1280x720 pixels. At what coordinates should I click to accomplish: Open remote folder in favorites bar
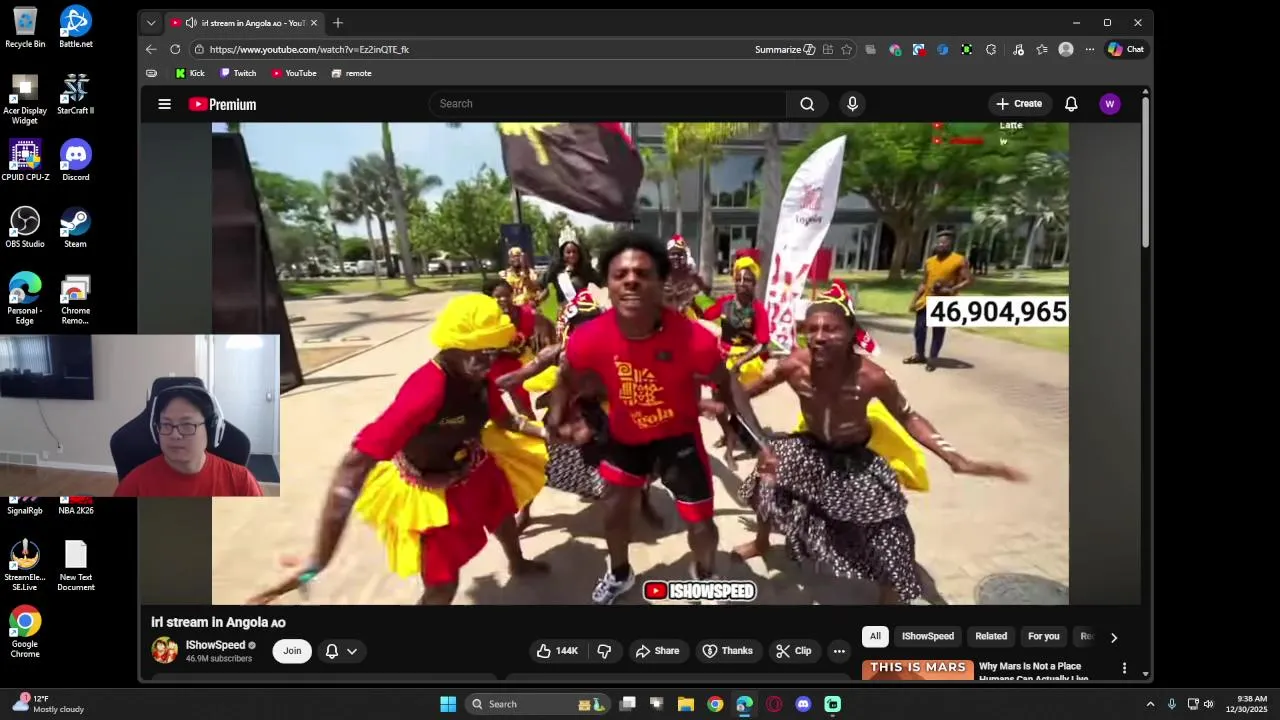coord(351,73)
